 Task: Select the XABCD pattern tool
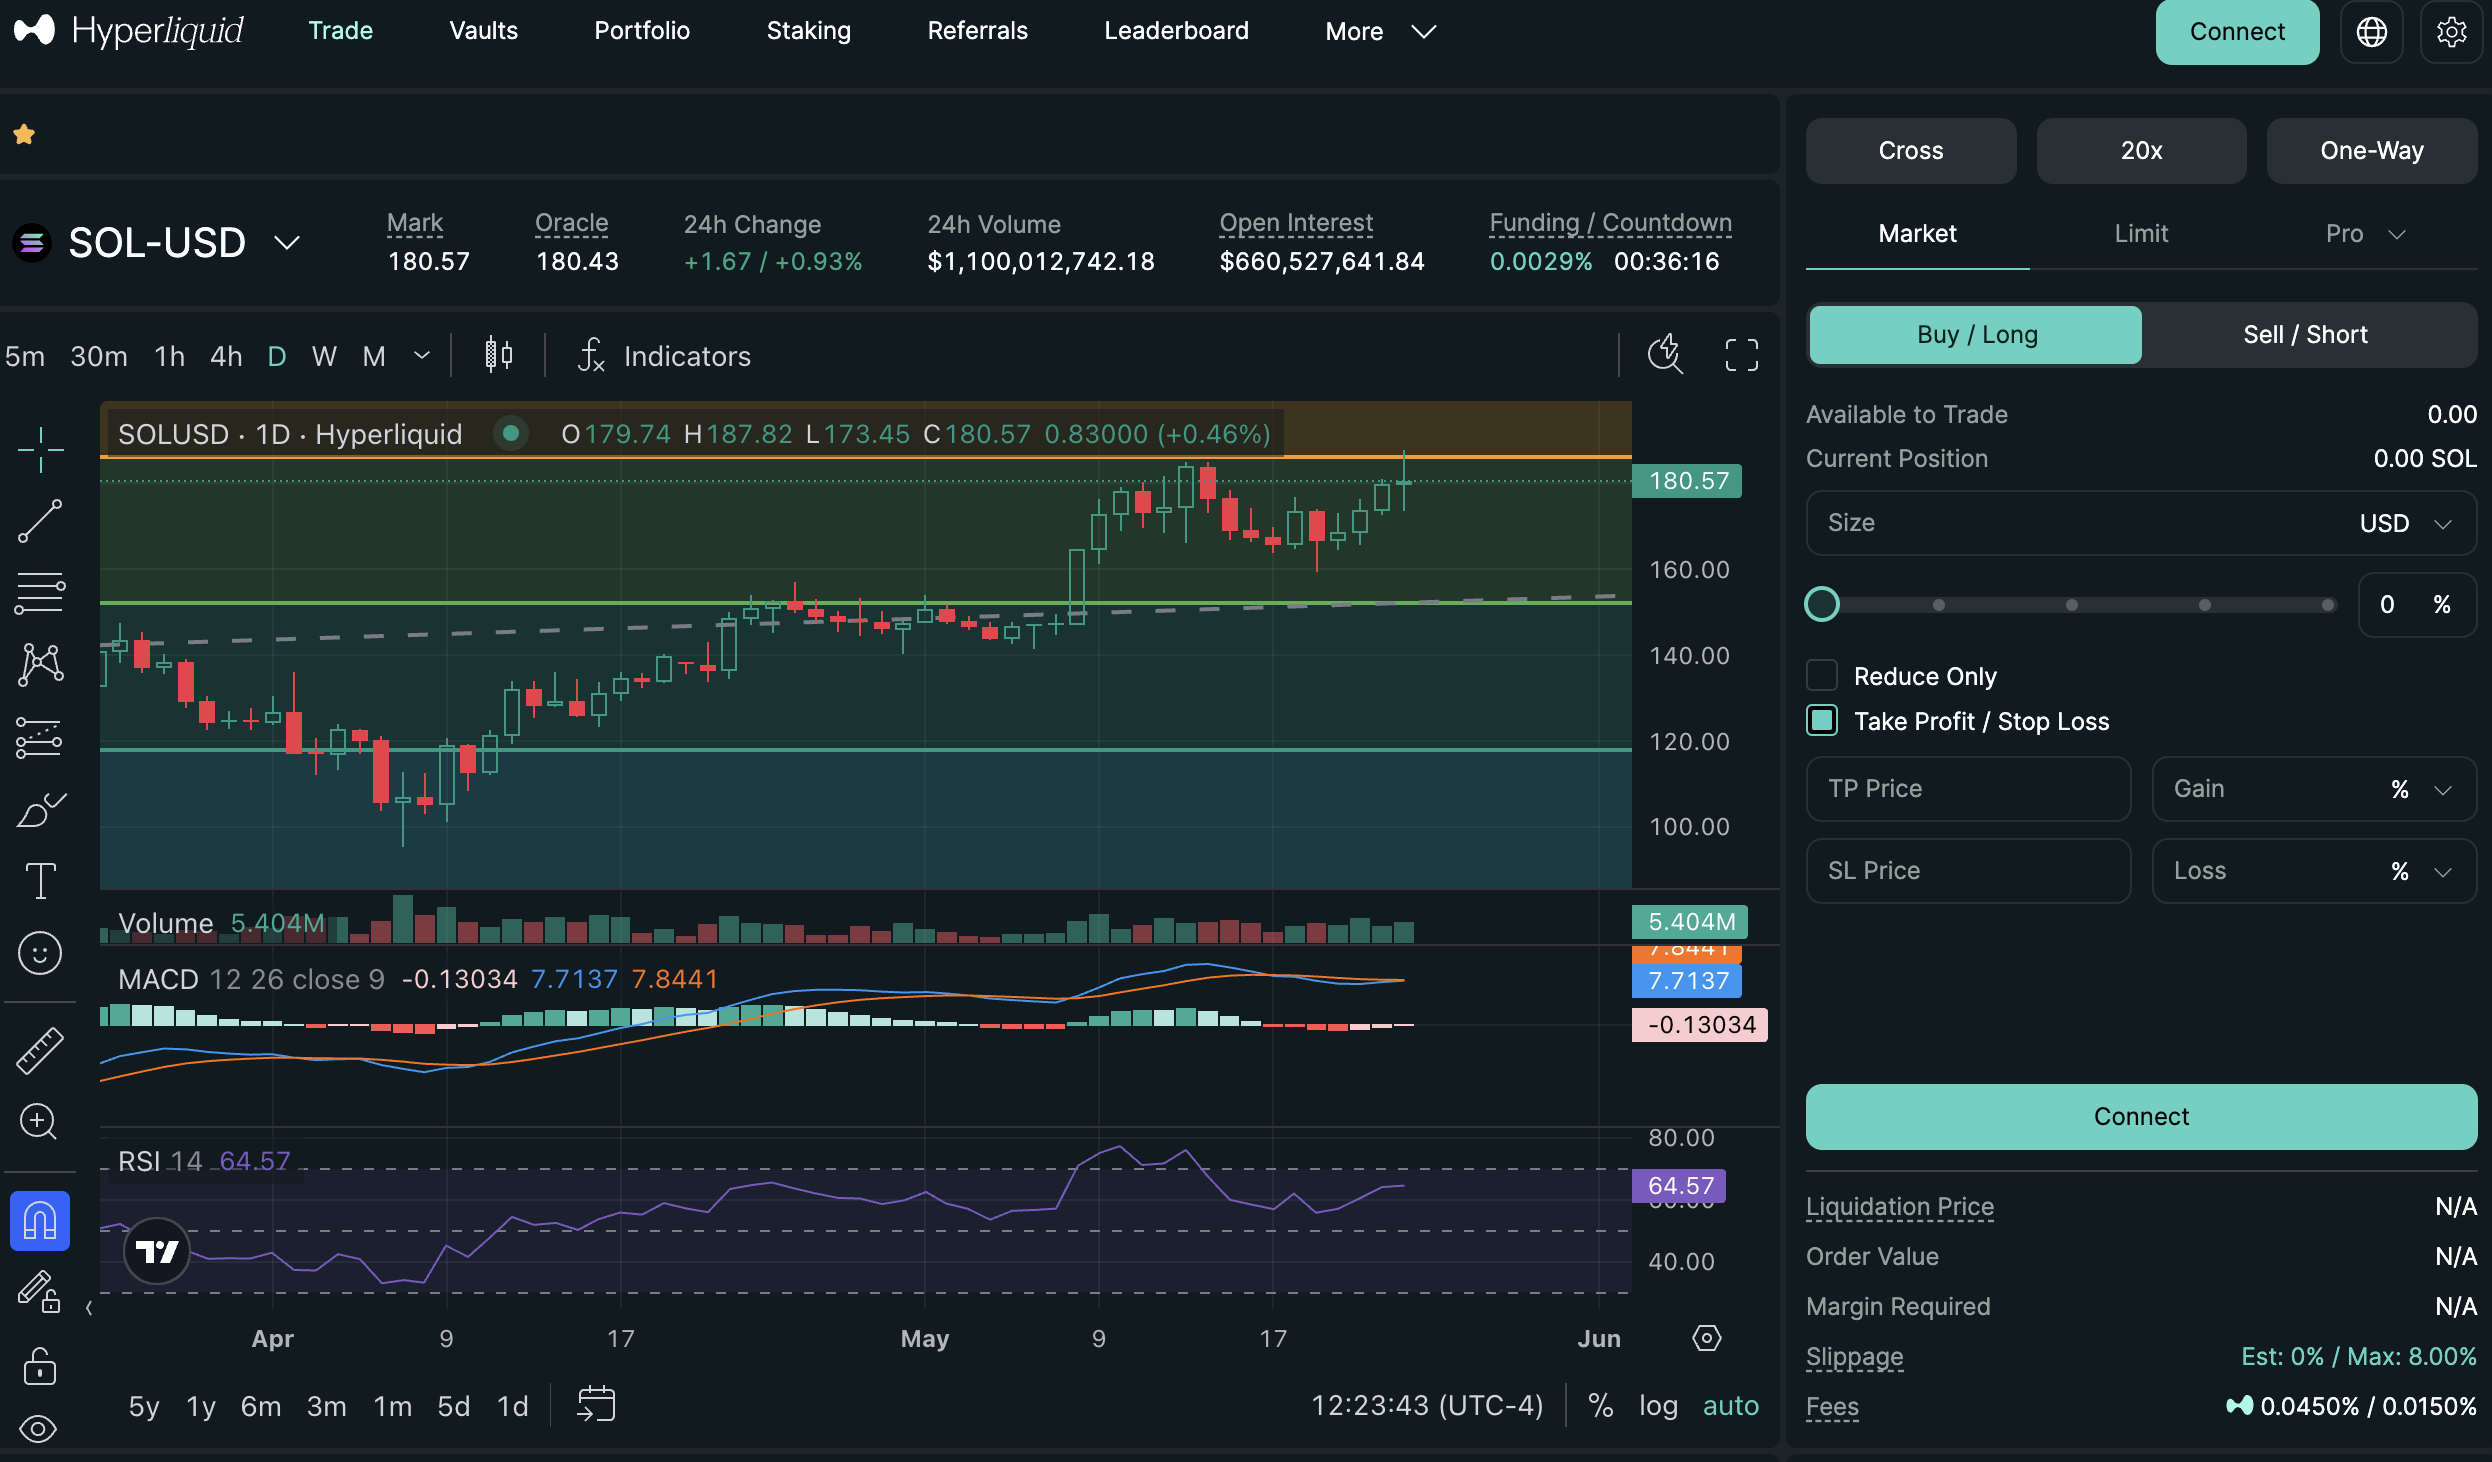click(x=40, y=665)
